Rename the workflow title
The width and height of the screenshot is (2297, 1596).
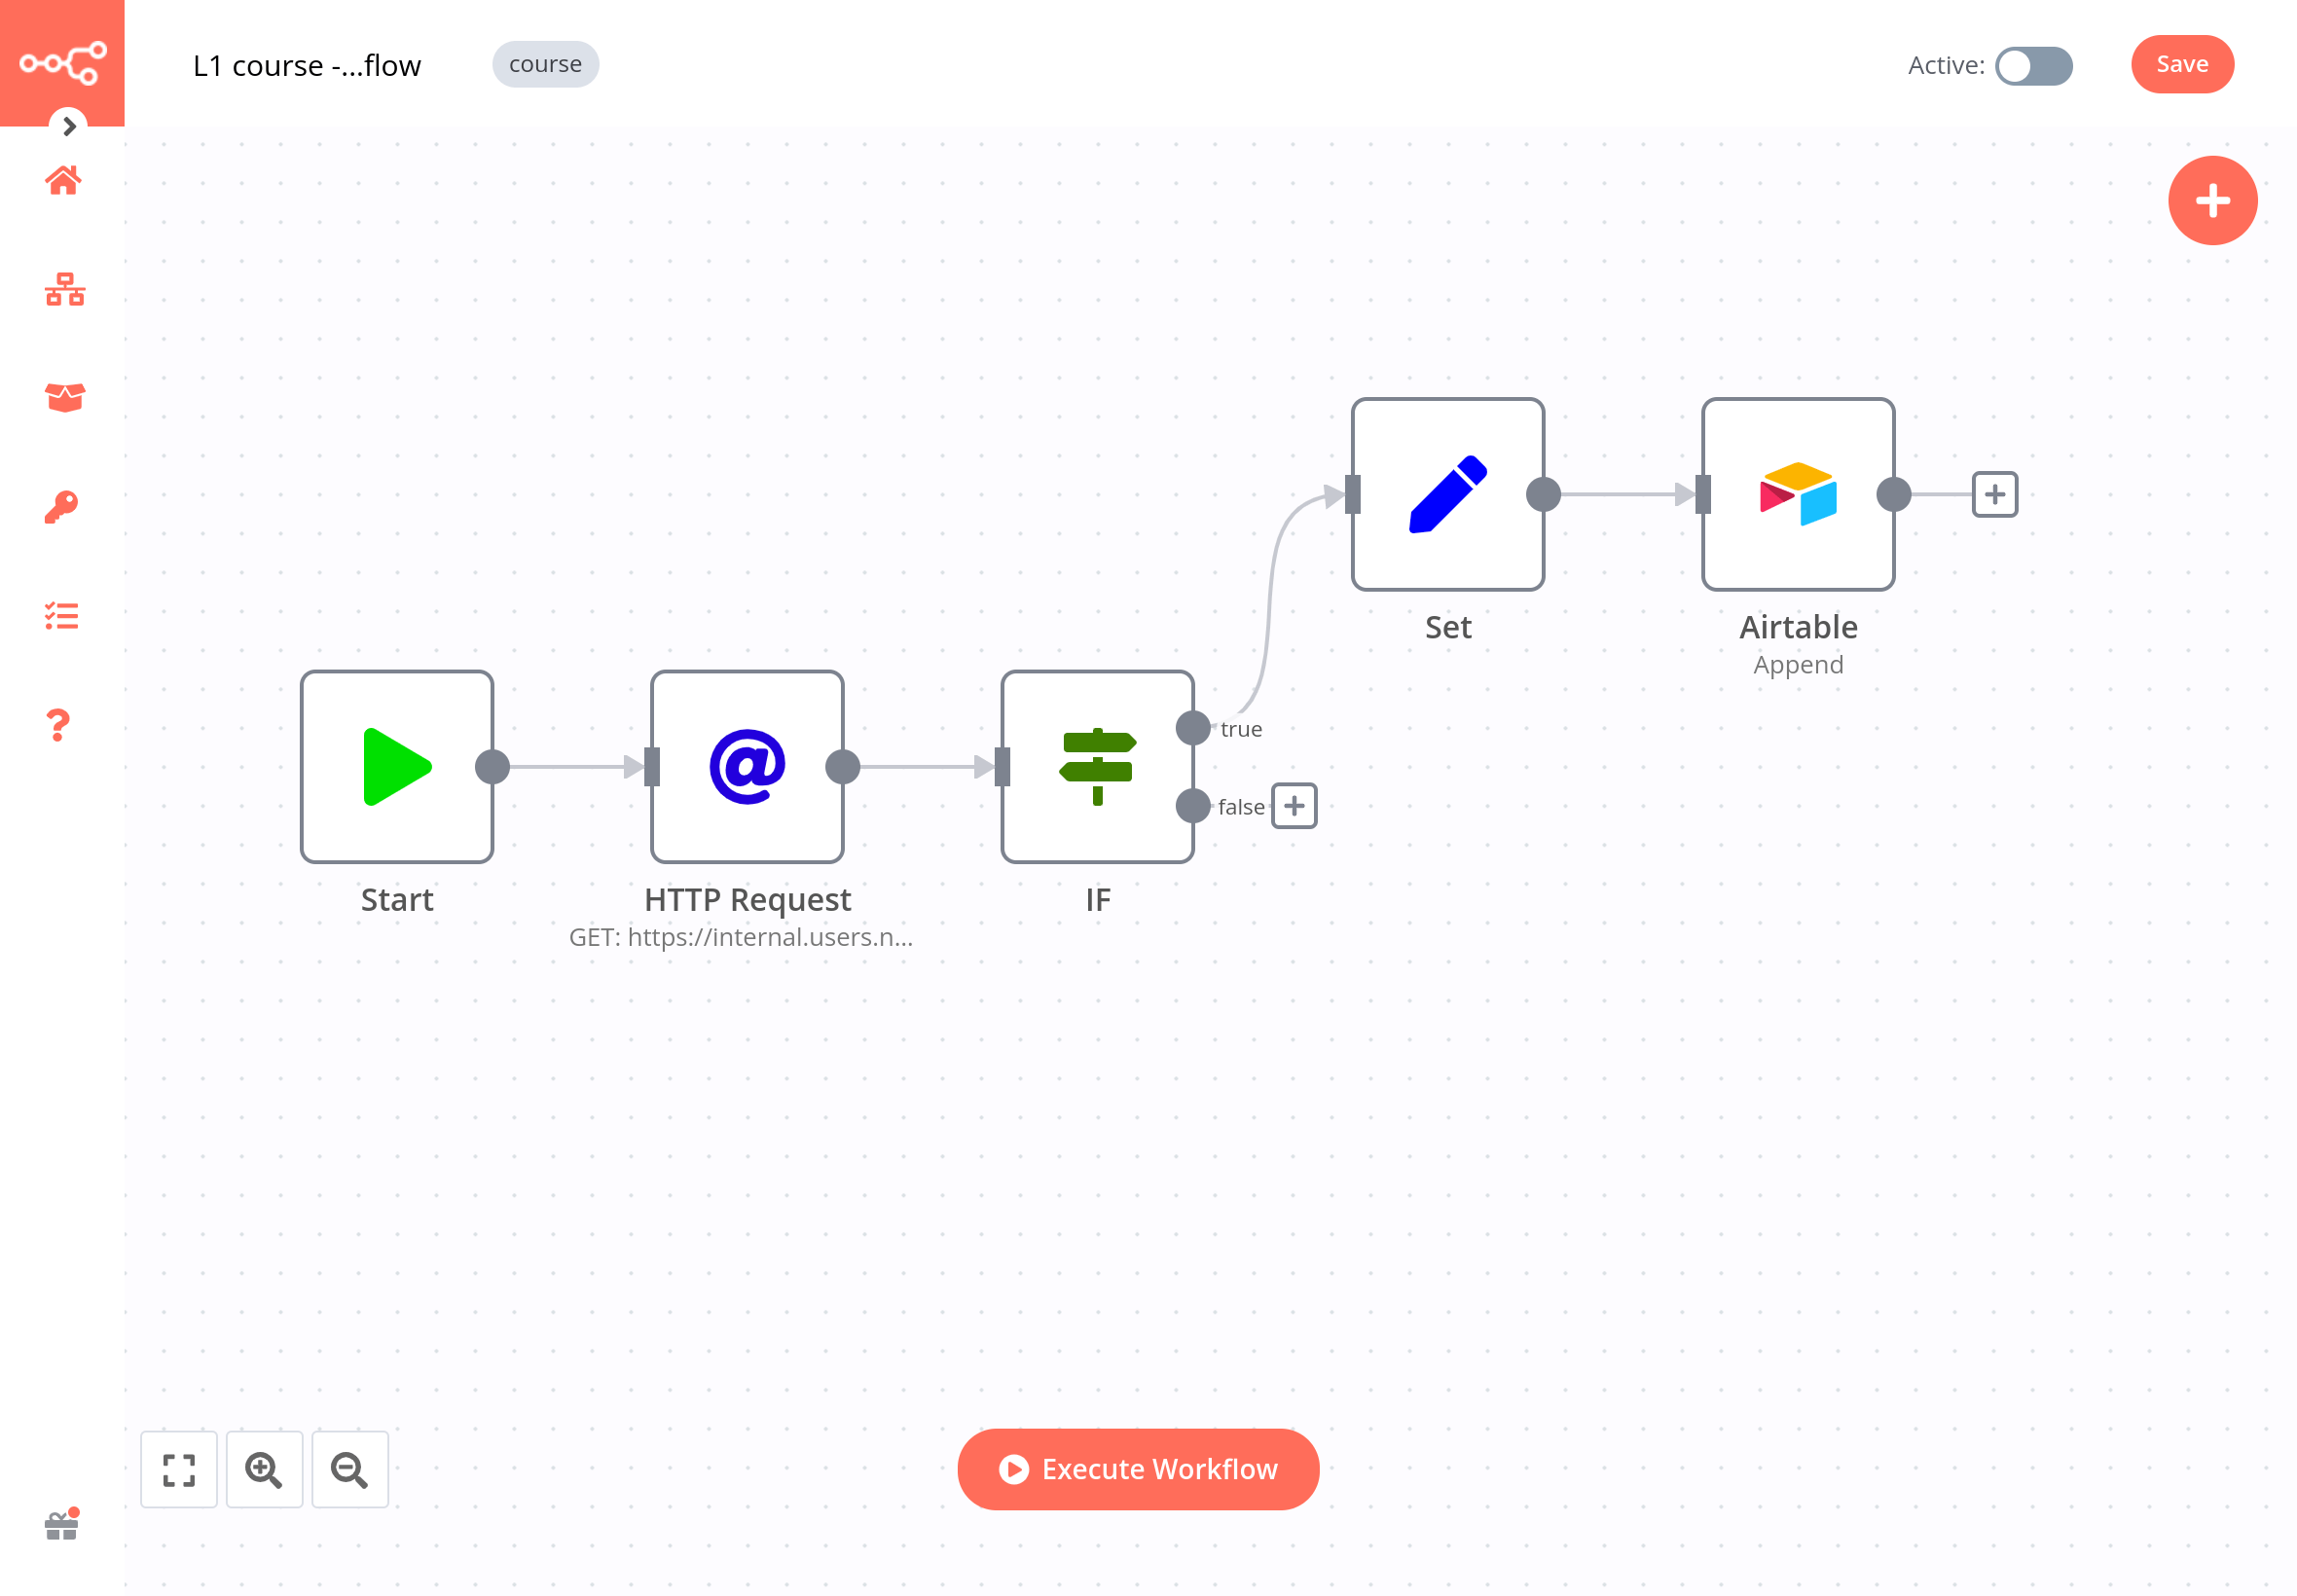point(307,64)
